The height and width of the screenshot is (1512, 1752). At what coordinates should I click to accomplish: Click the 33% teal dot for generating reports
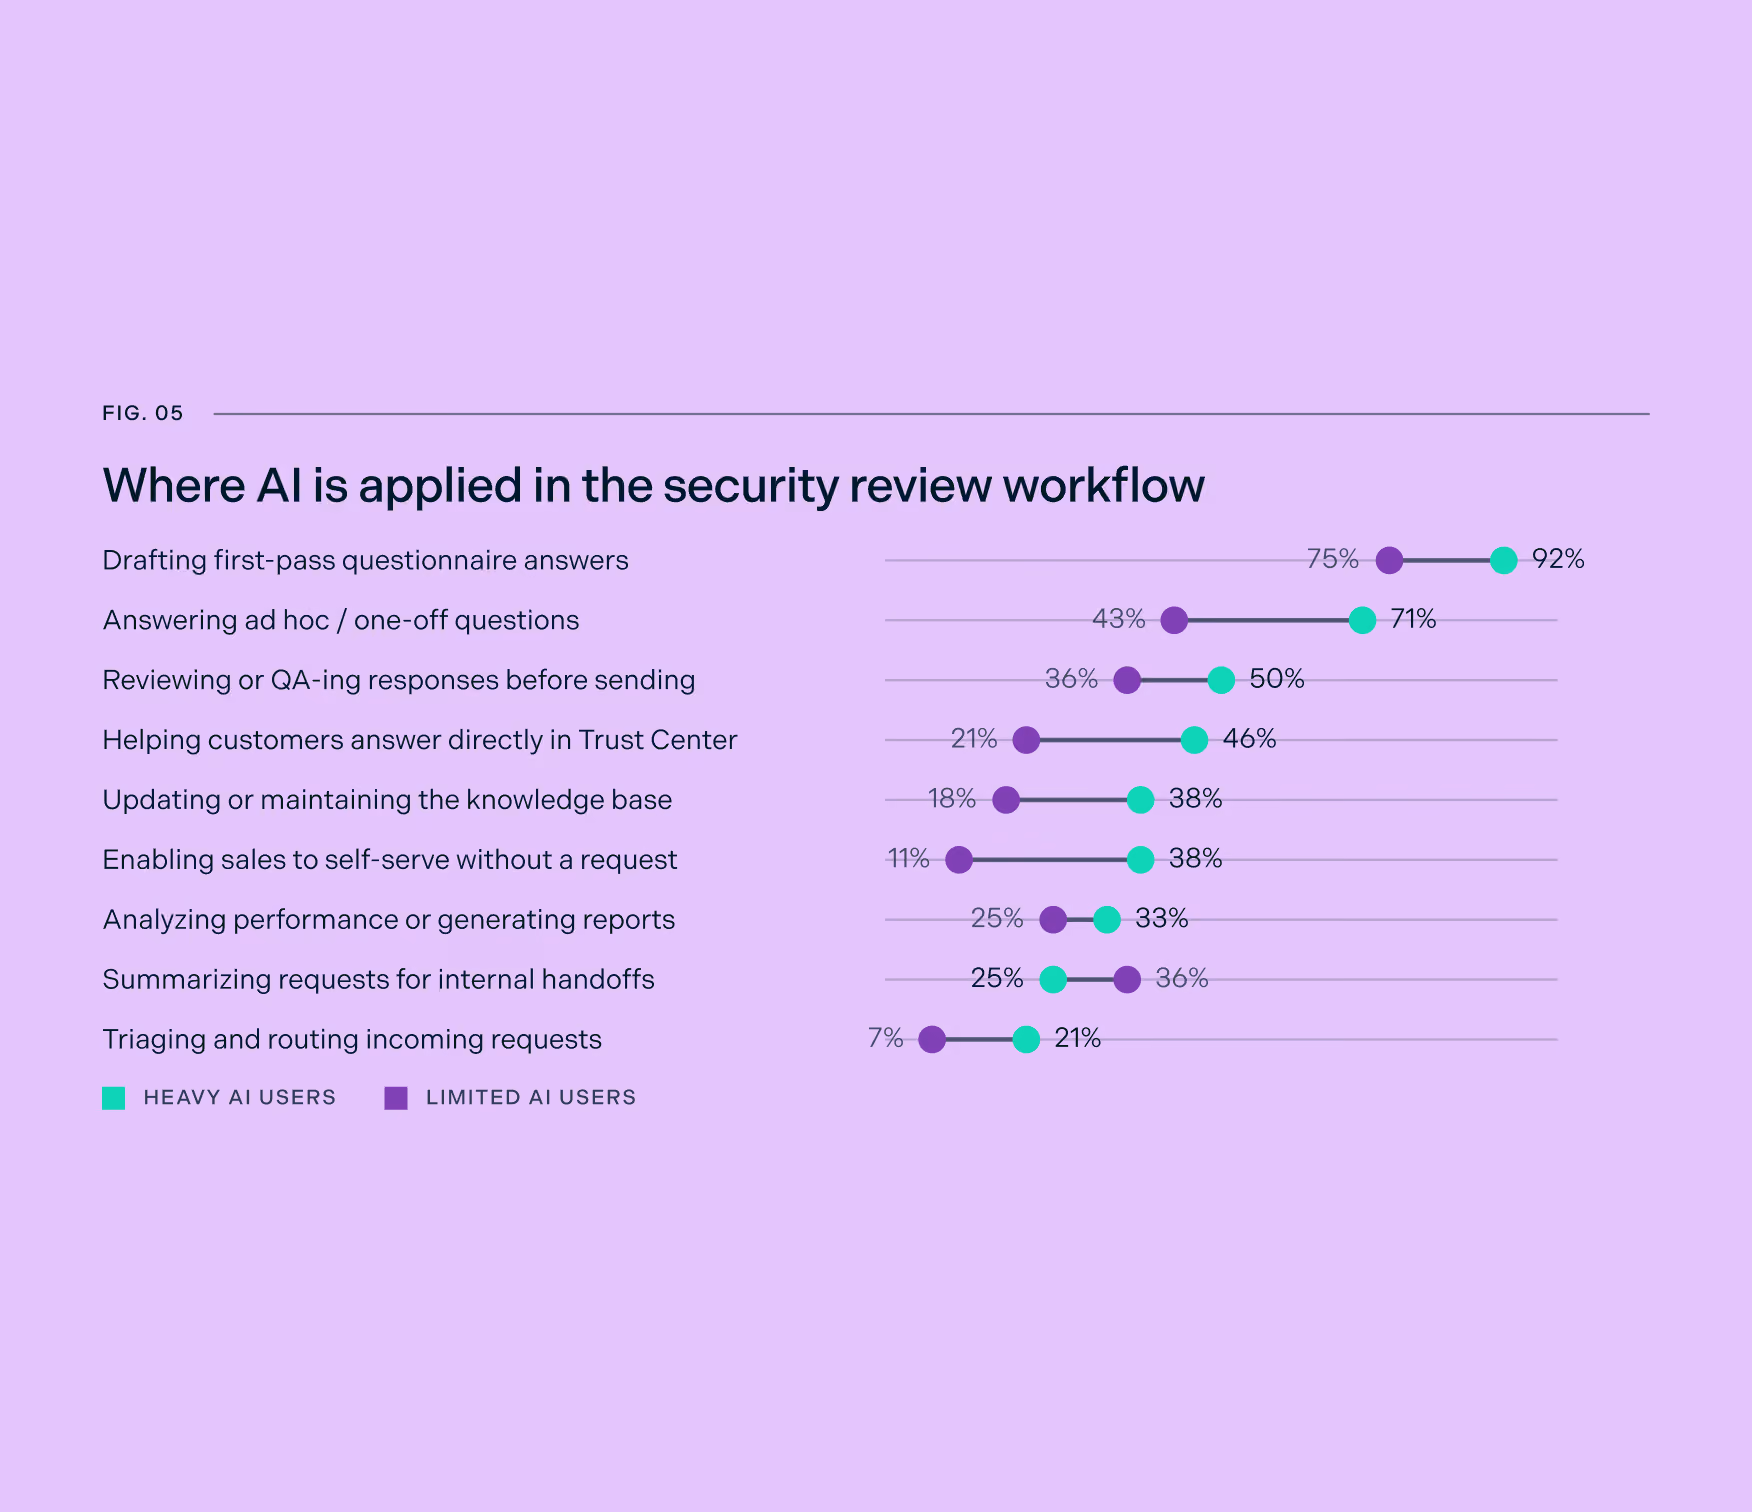(1107, 920)
